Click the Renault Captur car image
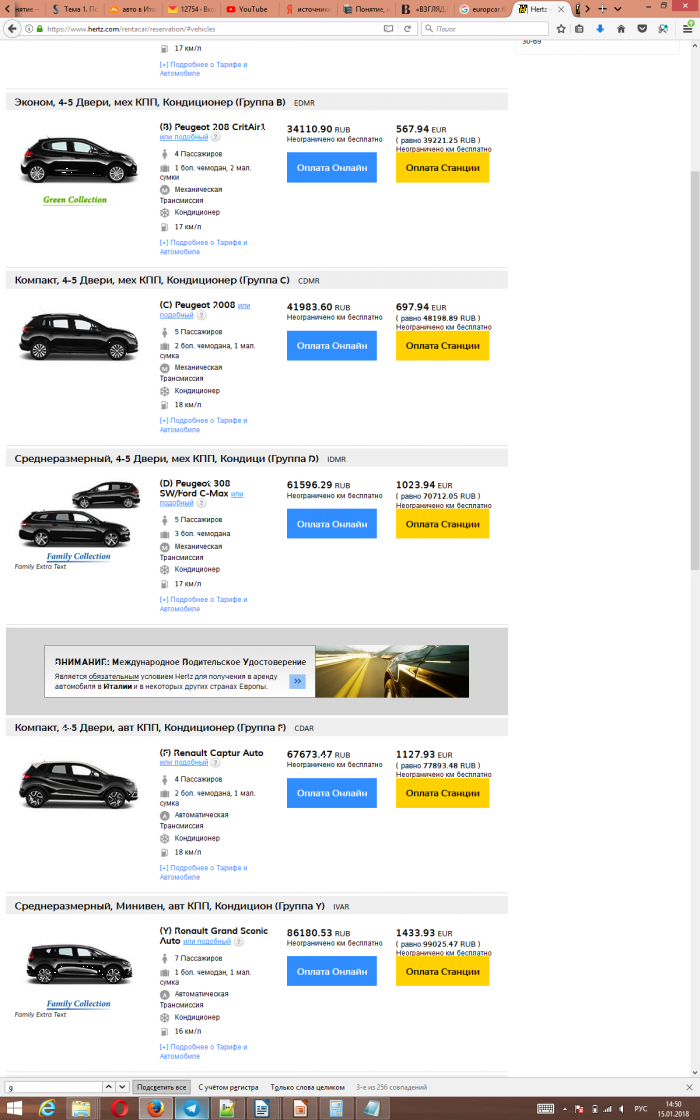 pos(79,784)
